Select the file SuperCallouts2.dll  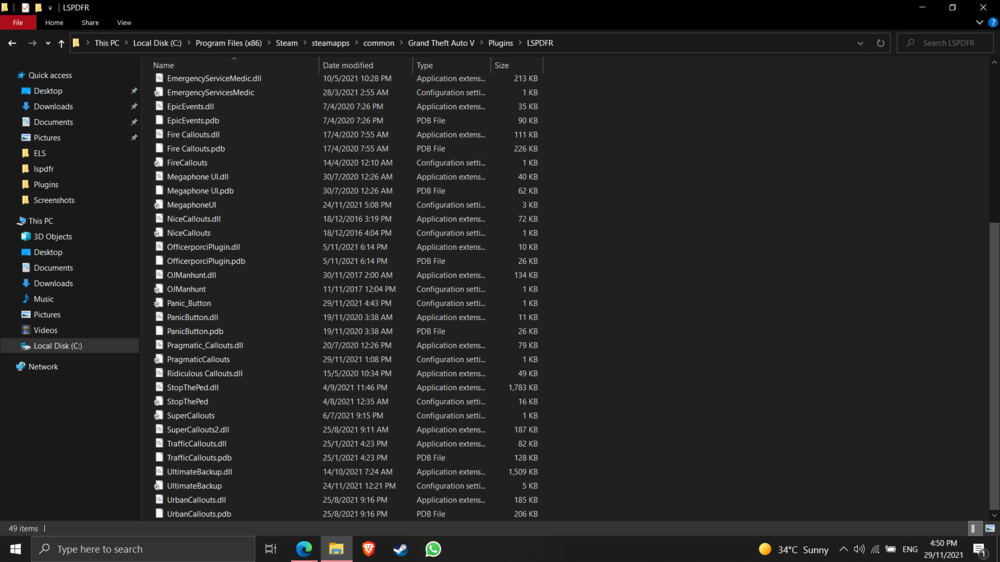click(x=198, y=429)
